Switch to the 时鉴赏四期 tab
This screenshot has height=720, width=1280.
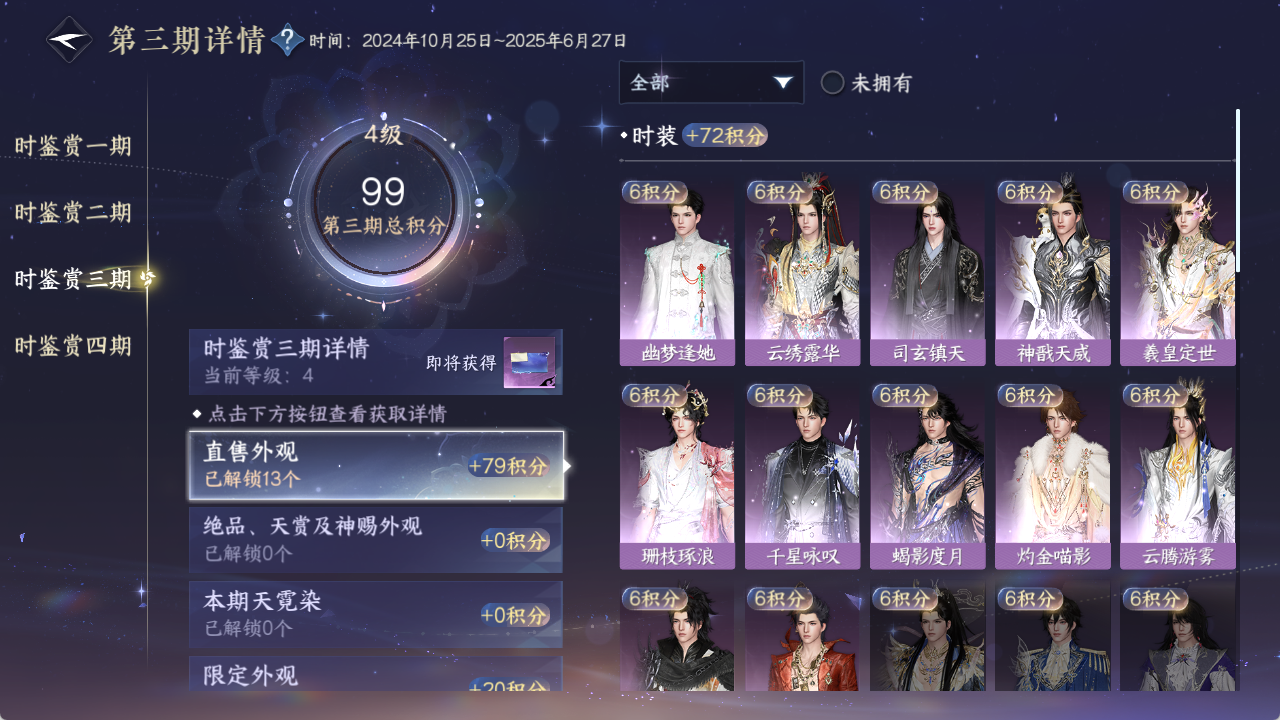pos(73,346)
